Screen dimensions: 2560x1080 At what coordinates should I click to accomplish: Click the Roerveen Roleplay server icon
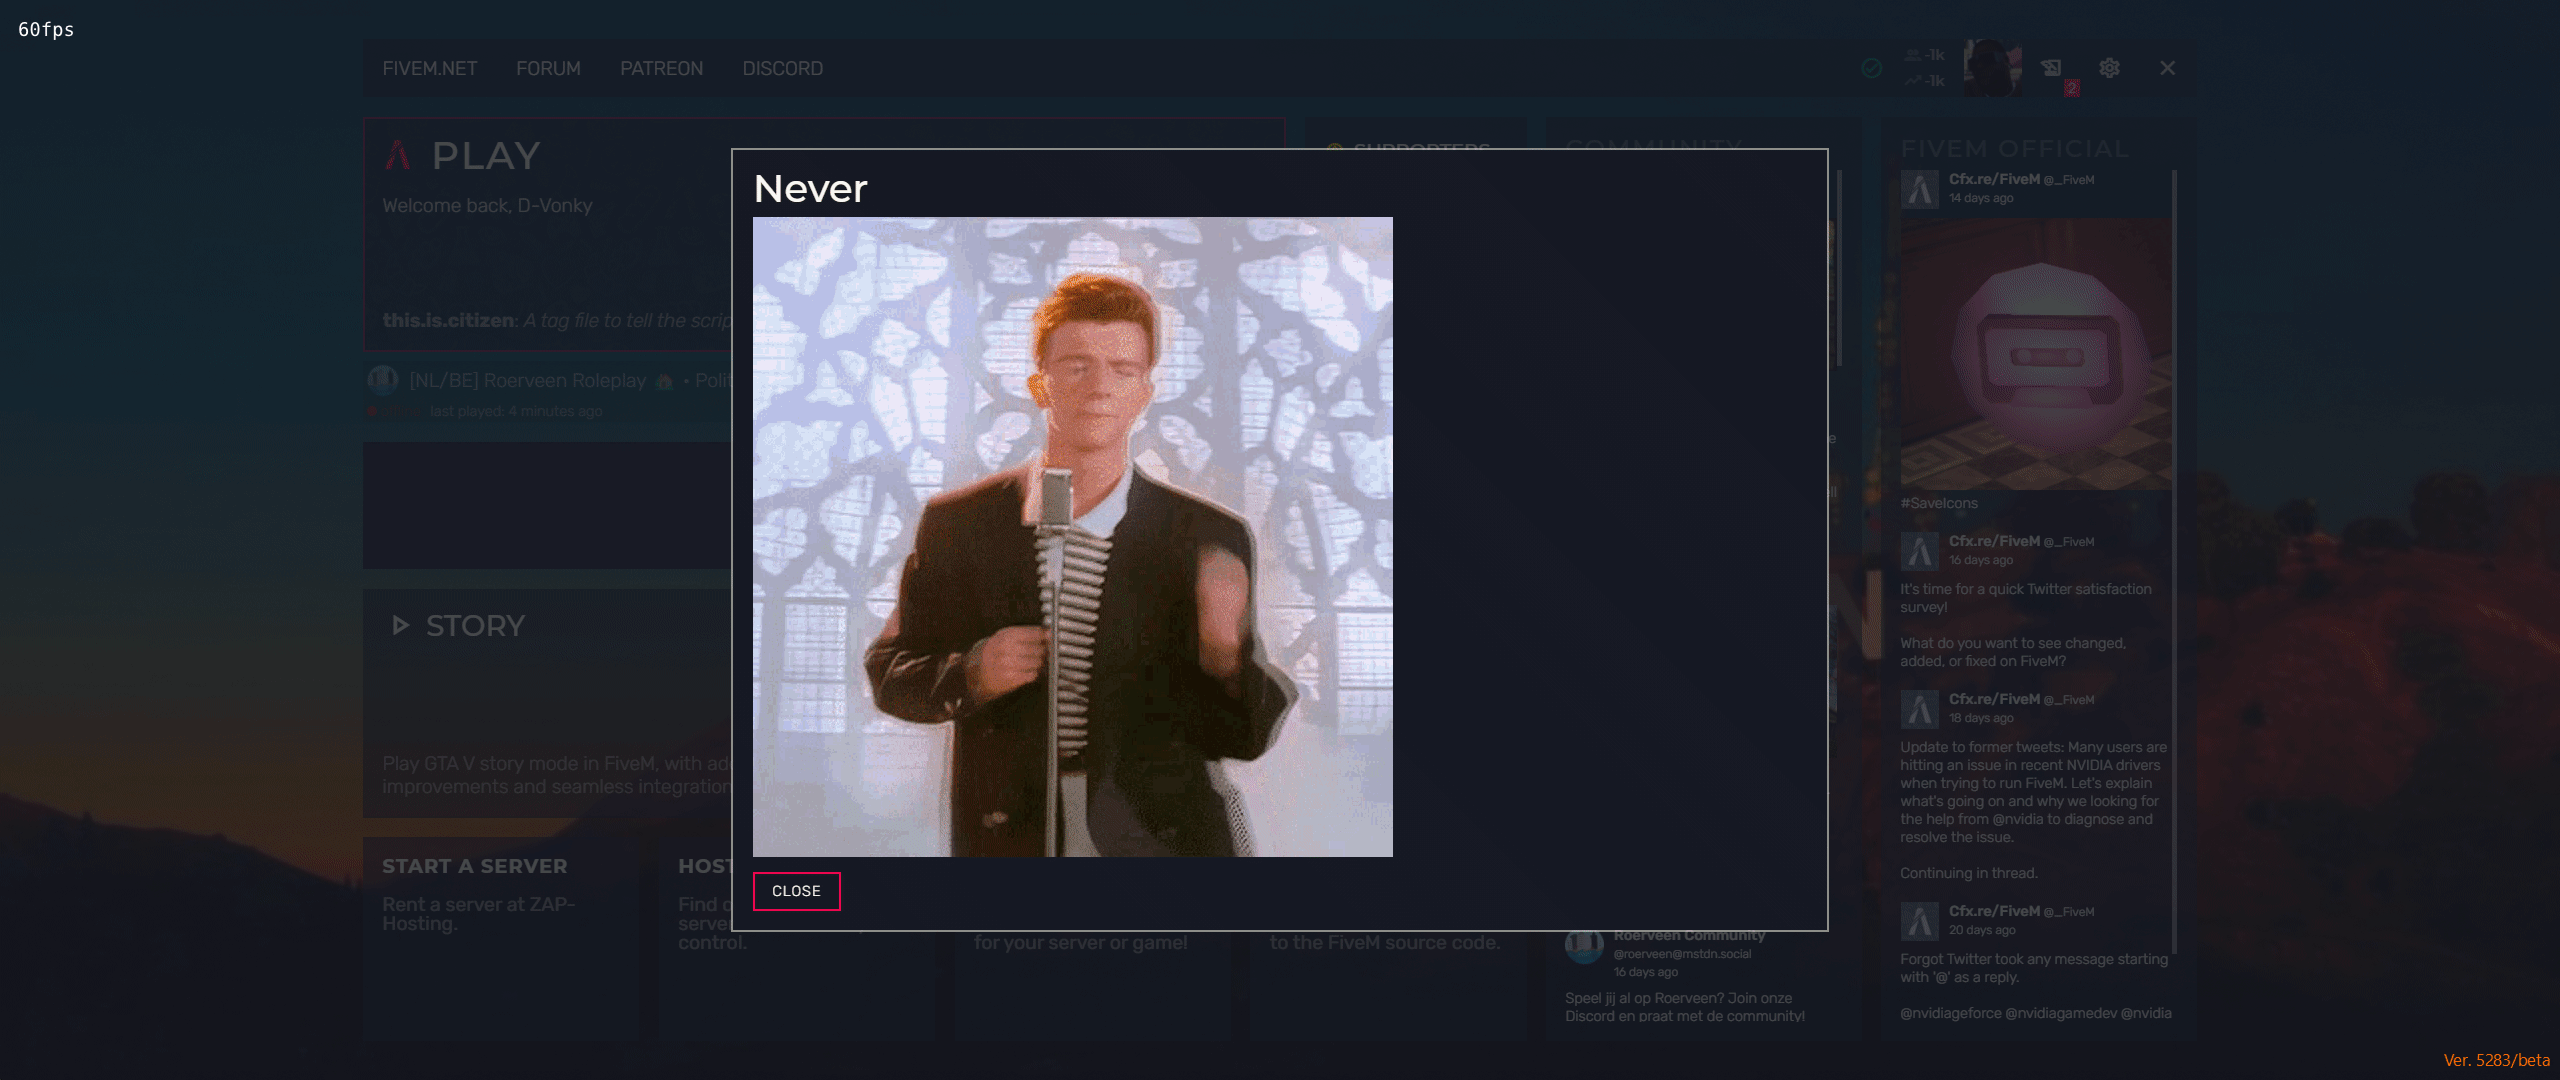(x=382, y=380)
